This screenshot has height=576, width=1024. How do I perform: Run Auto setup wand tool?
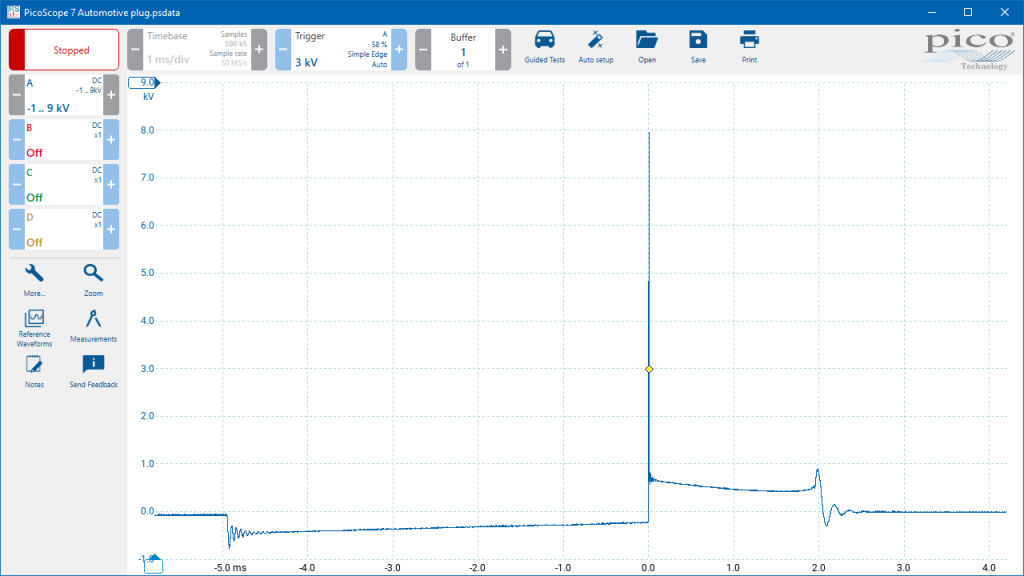pos(596,46)
